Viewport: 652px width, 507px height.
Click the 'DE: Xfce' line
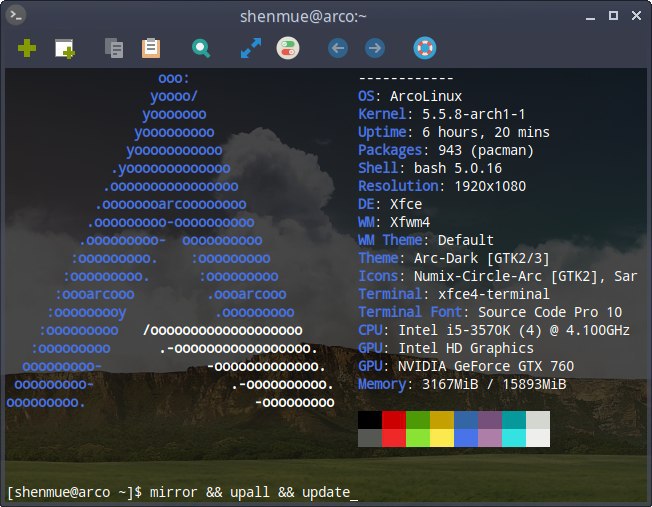(390, 204)
